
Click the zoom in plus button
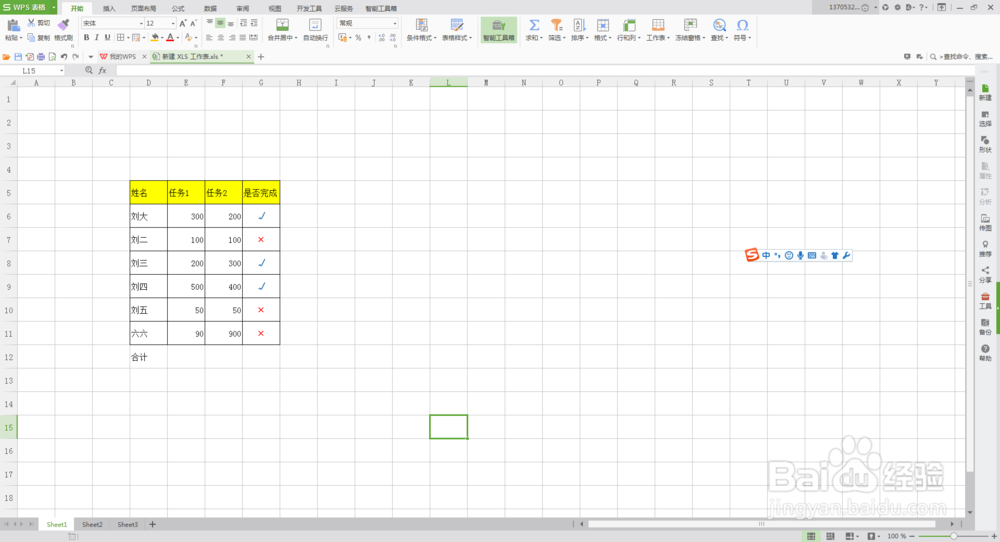pyautogui.click(x=994, y=536)
